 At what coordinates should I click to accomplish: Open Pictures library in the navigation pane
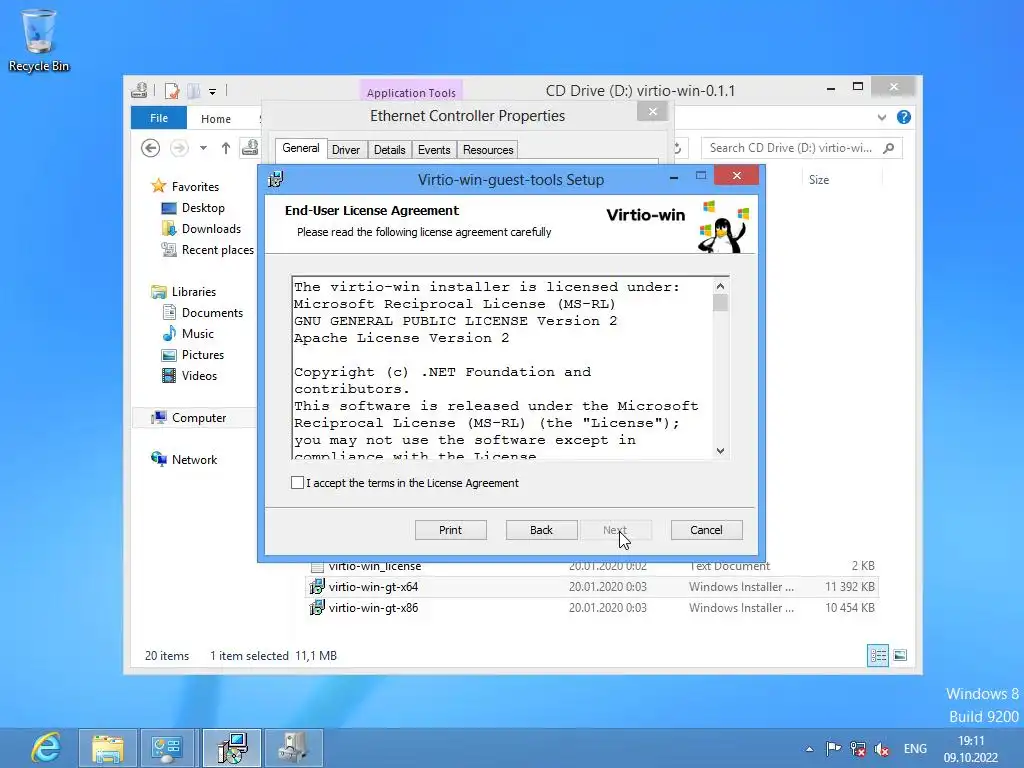[x=203, y=355]
